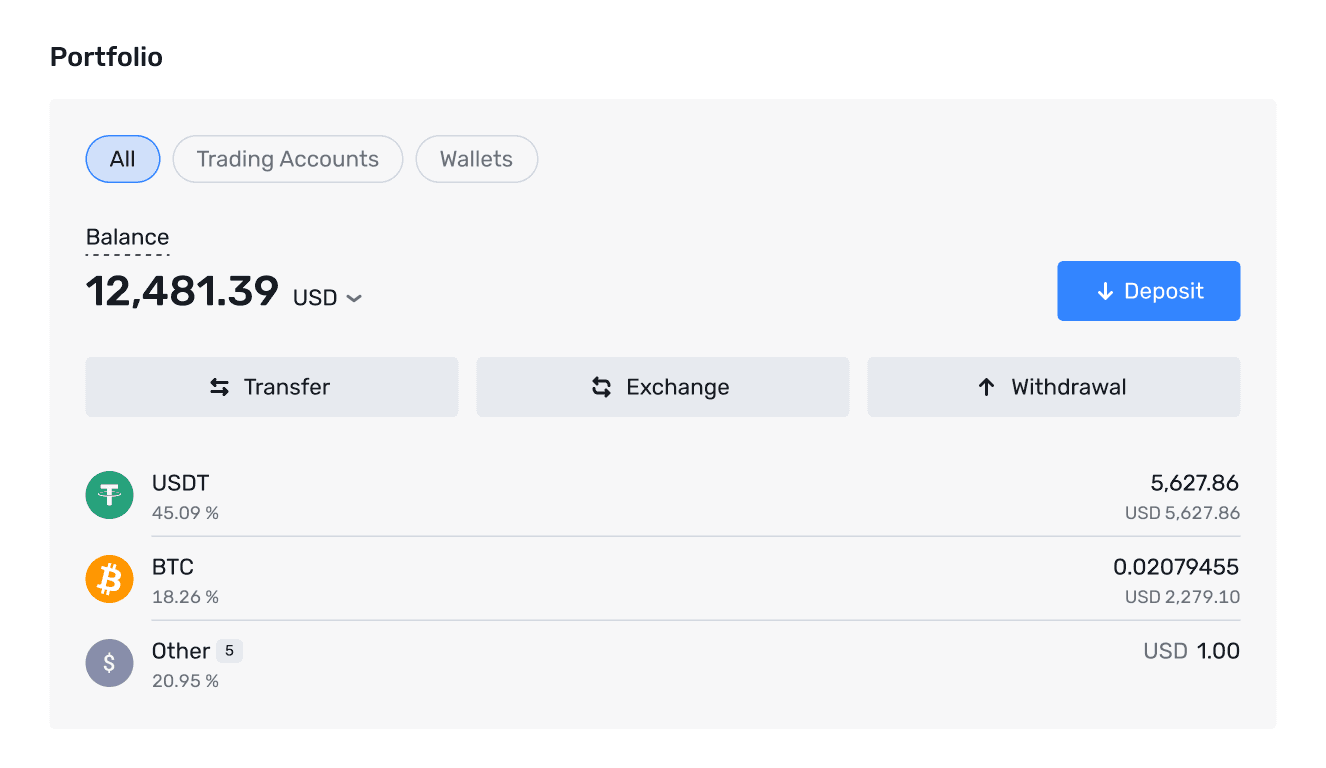Click the upward arrow icon on Withdrawal button
The width and height of the screenshot is (1326, 768).
coord(987,386)
